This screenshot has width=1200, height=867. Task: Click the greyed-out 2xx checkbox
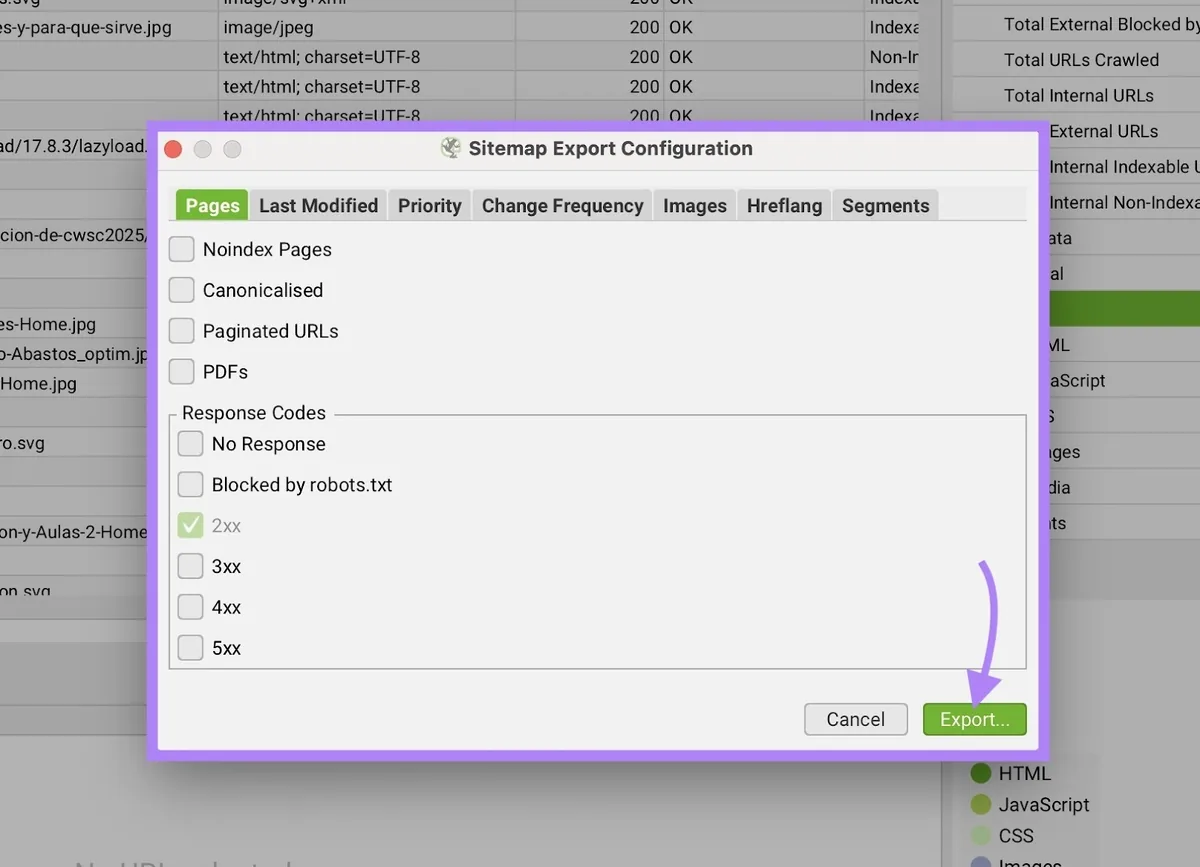tap(190, 526)
